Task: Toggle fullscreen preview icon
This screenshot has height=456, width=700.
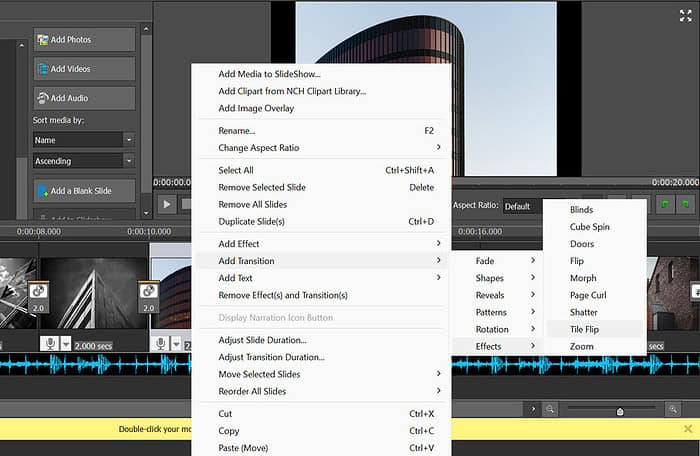Action: click(685, 15)
